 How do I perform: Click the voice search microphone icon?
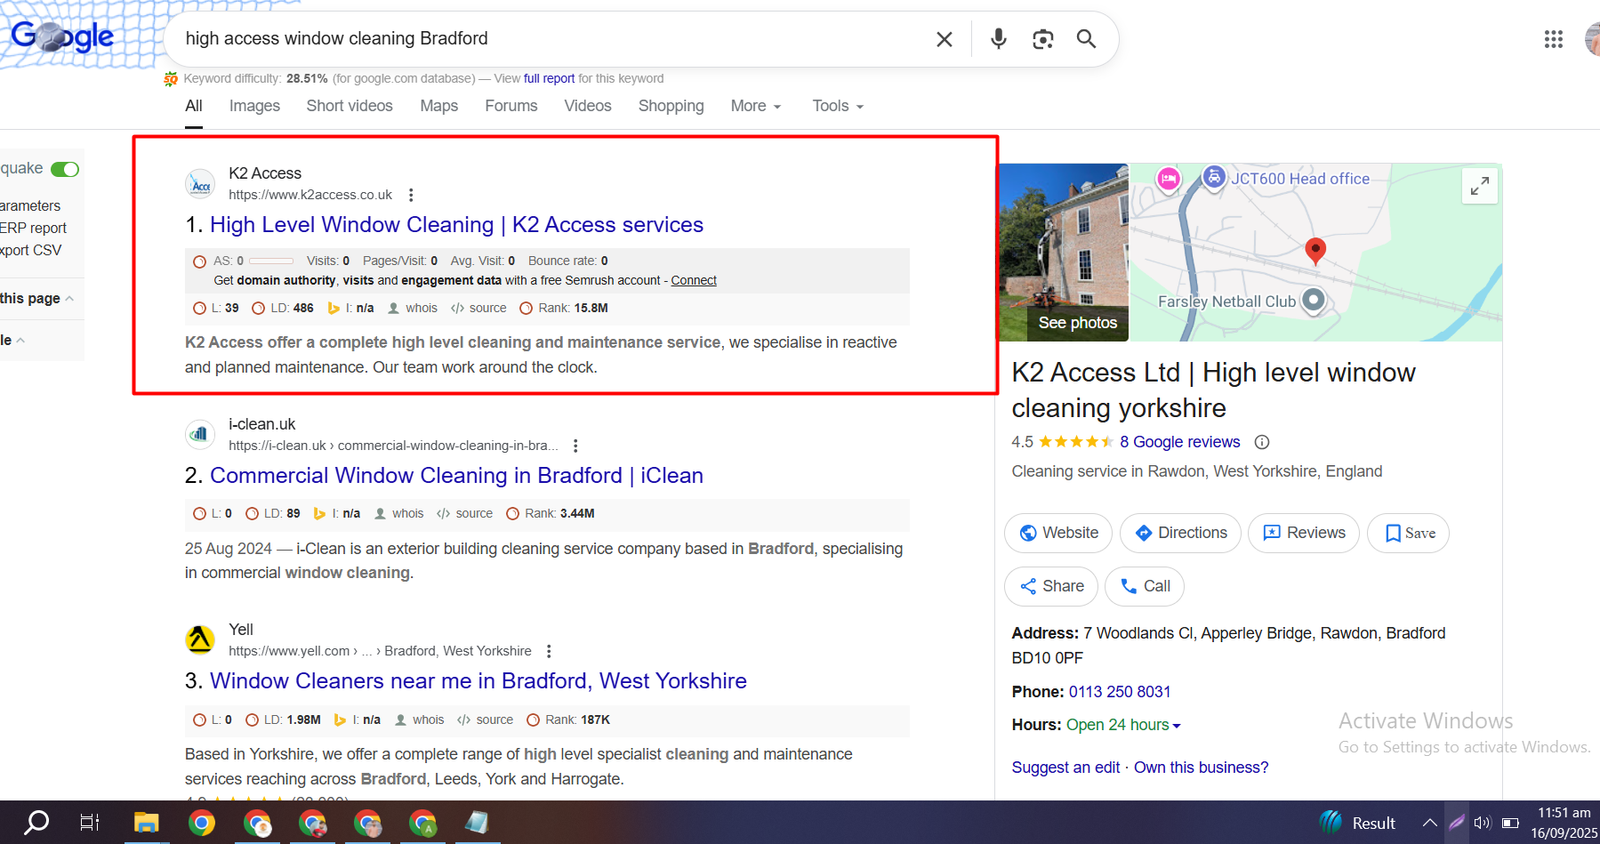pyautogui.click(x=998, y=39)
